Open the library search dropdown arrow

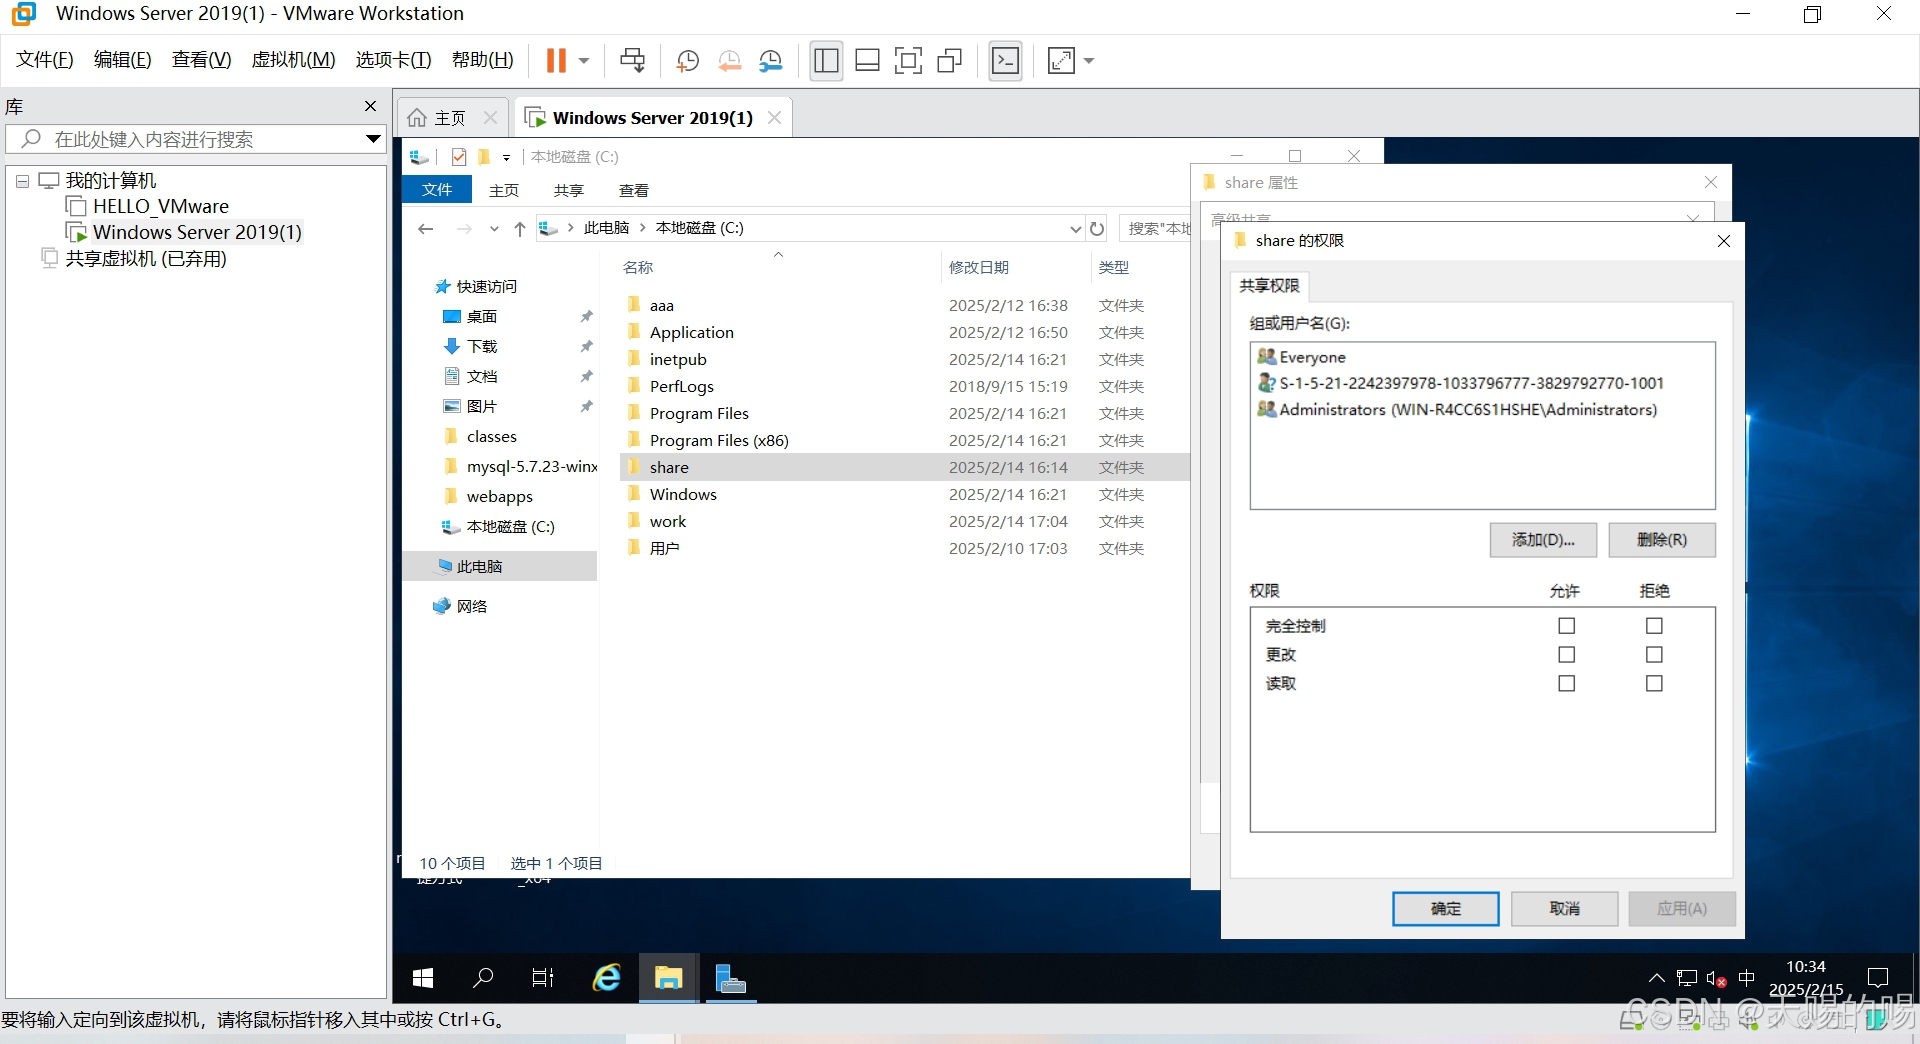point(373,139)
